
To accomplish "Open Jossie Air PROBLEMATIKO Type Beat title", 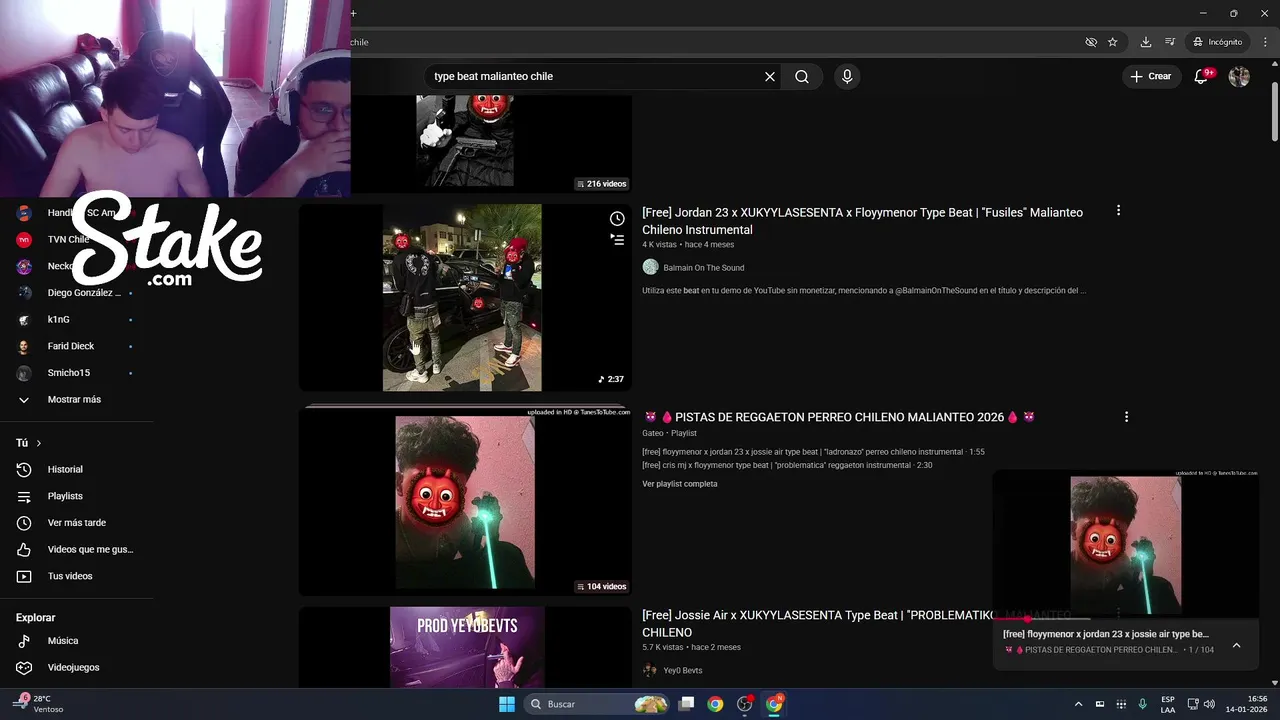I will pyautogui.click(x=856, y=624).
